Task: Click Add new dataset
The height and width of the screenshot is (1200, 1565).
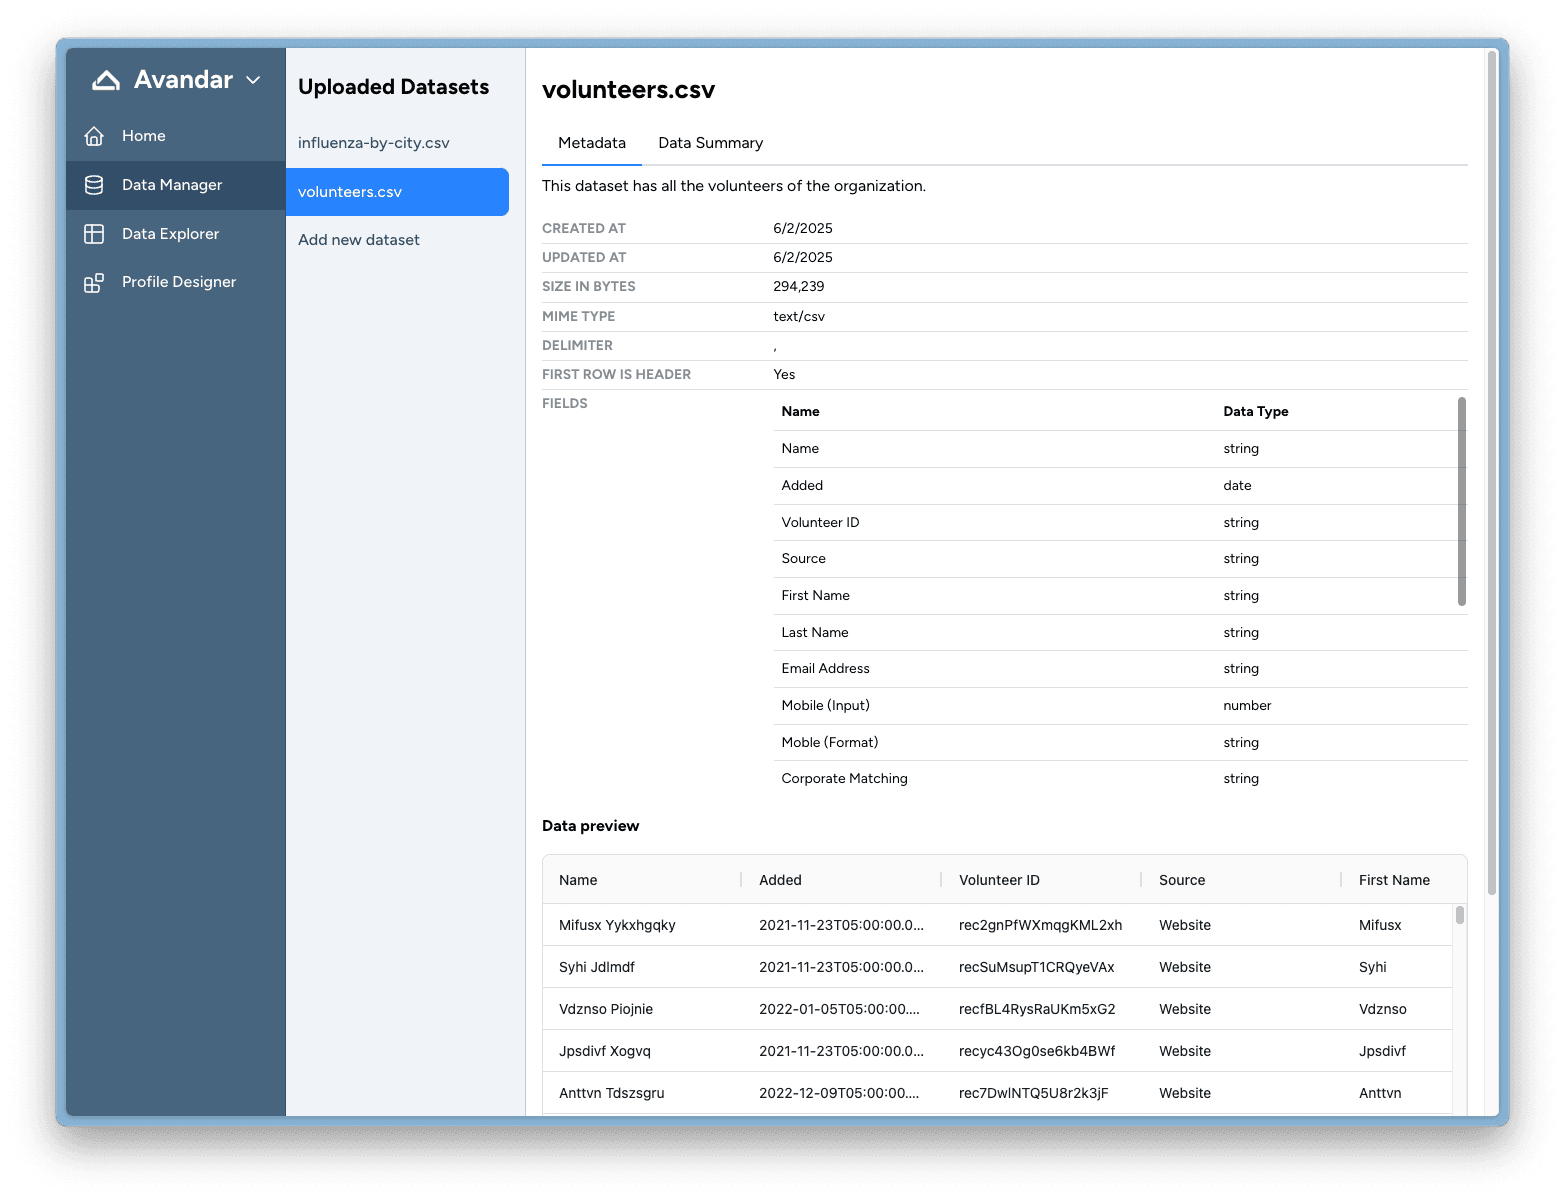Action: click(358, 240)
